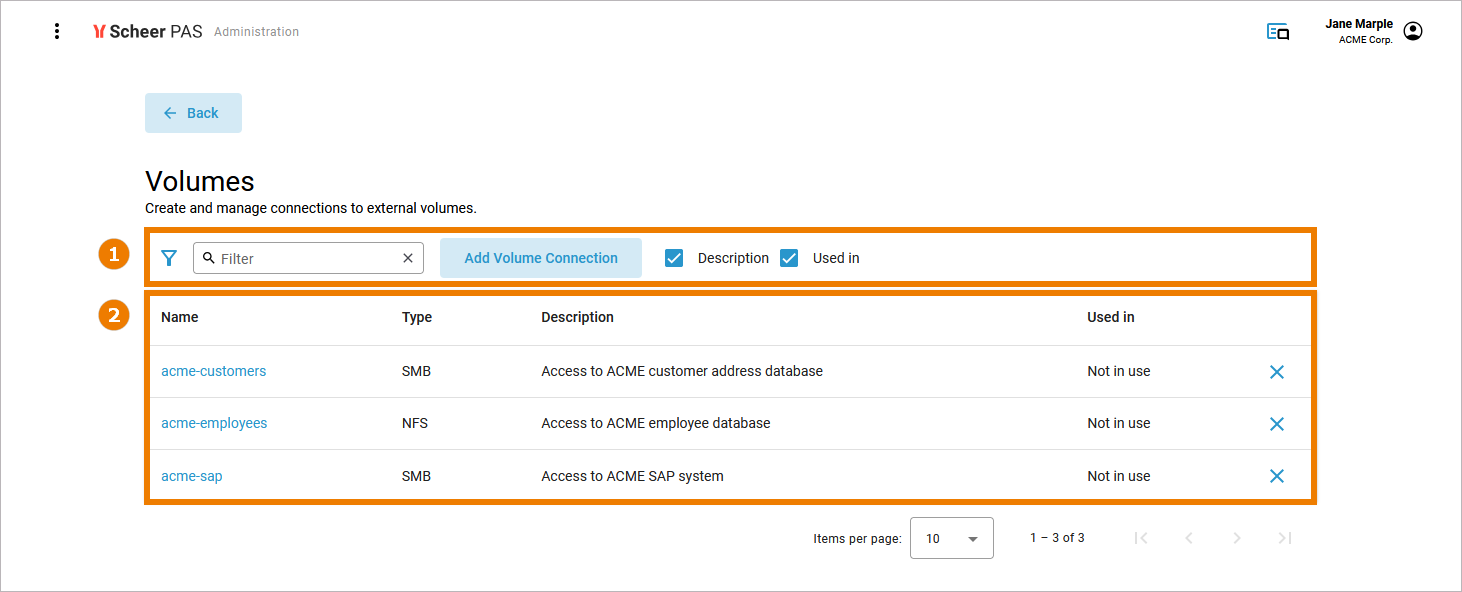Open the Jane Marple user profile icon

click(x=1412, y=31)
